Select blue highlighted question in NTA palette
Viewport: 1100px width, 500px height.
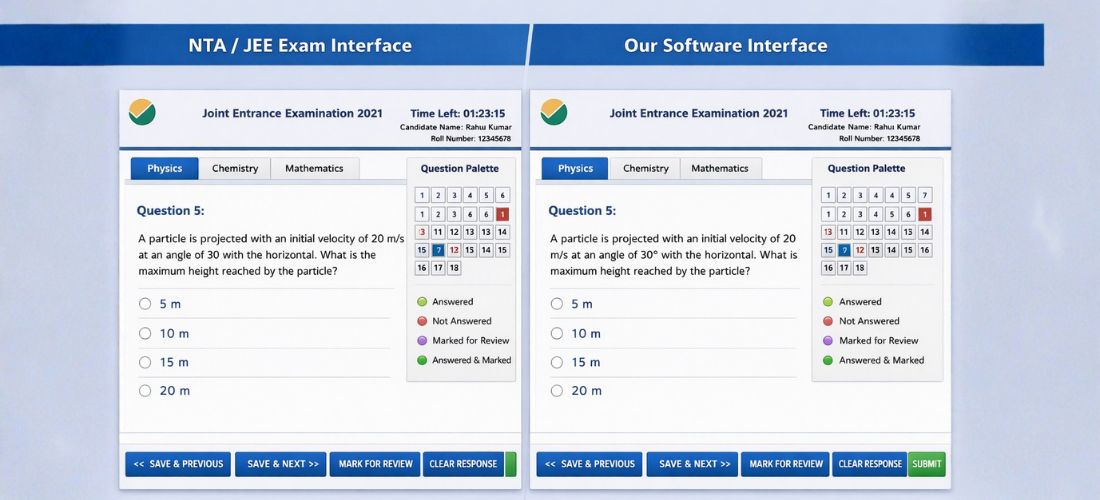click(x=438, y=250)
